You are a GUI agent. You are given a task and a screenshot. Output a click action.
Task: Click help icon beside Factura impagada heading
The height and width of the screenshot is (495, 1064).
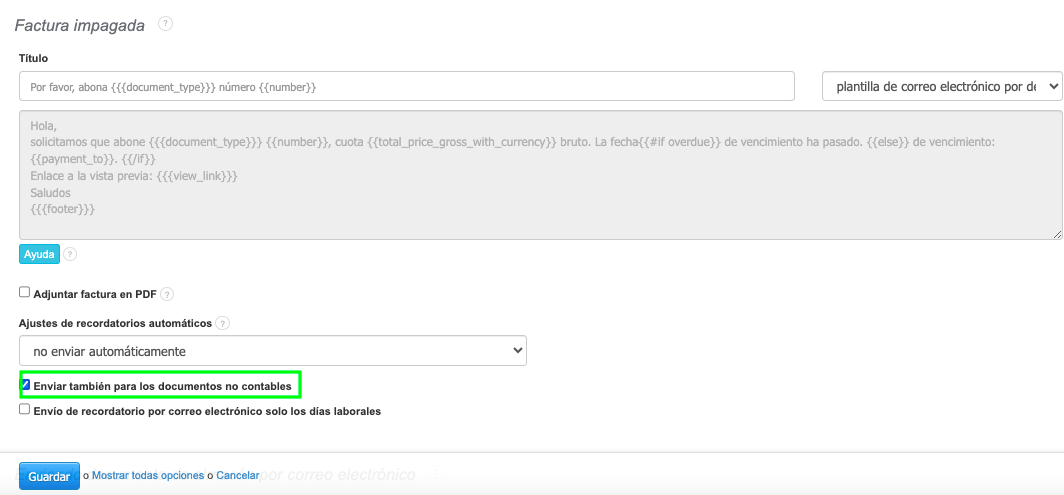tap(166, 23)
